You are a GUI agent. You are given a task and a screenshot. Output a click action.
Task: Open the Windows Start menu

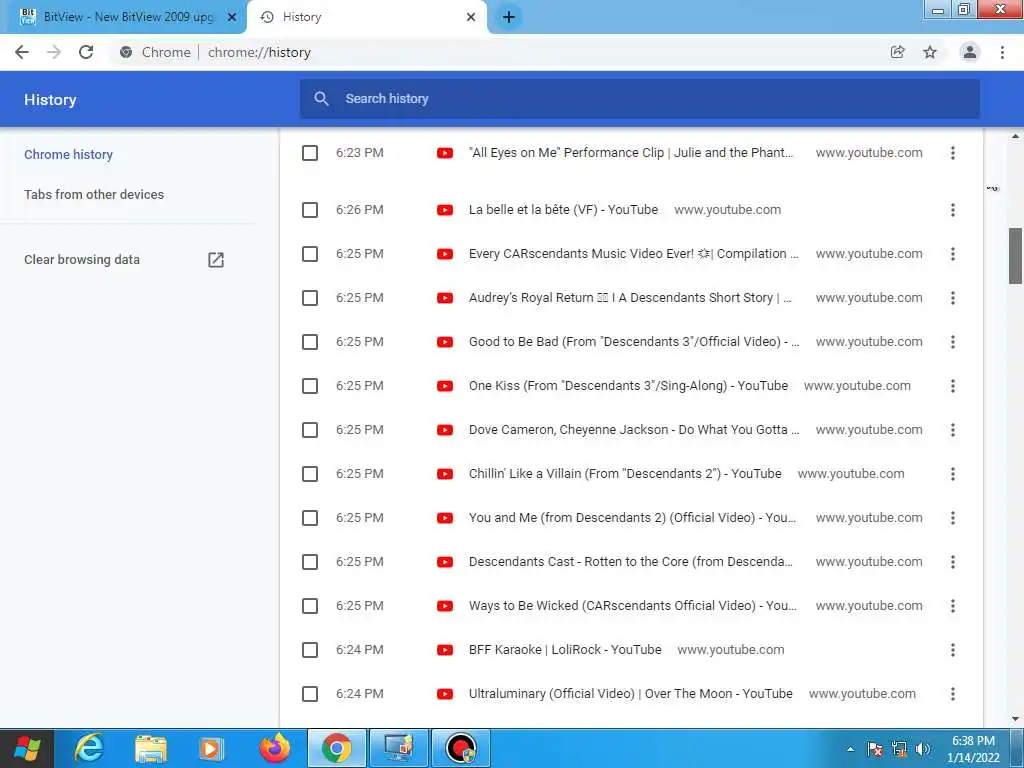point(27,748)
